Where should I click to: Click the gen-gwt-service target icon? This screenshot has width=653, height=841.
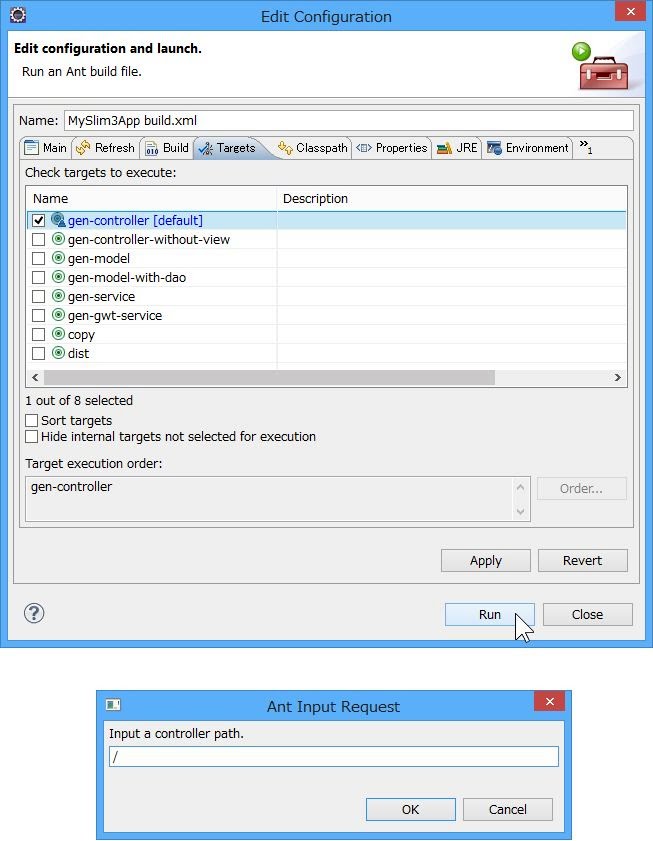tap(58, 315)
